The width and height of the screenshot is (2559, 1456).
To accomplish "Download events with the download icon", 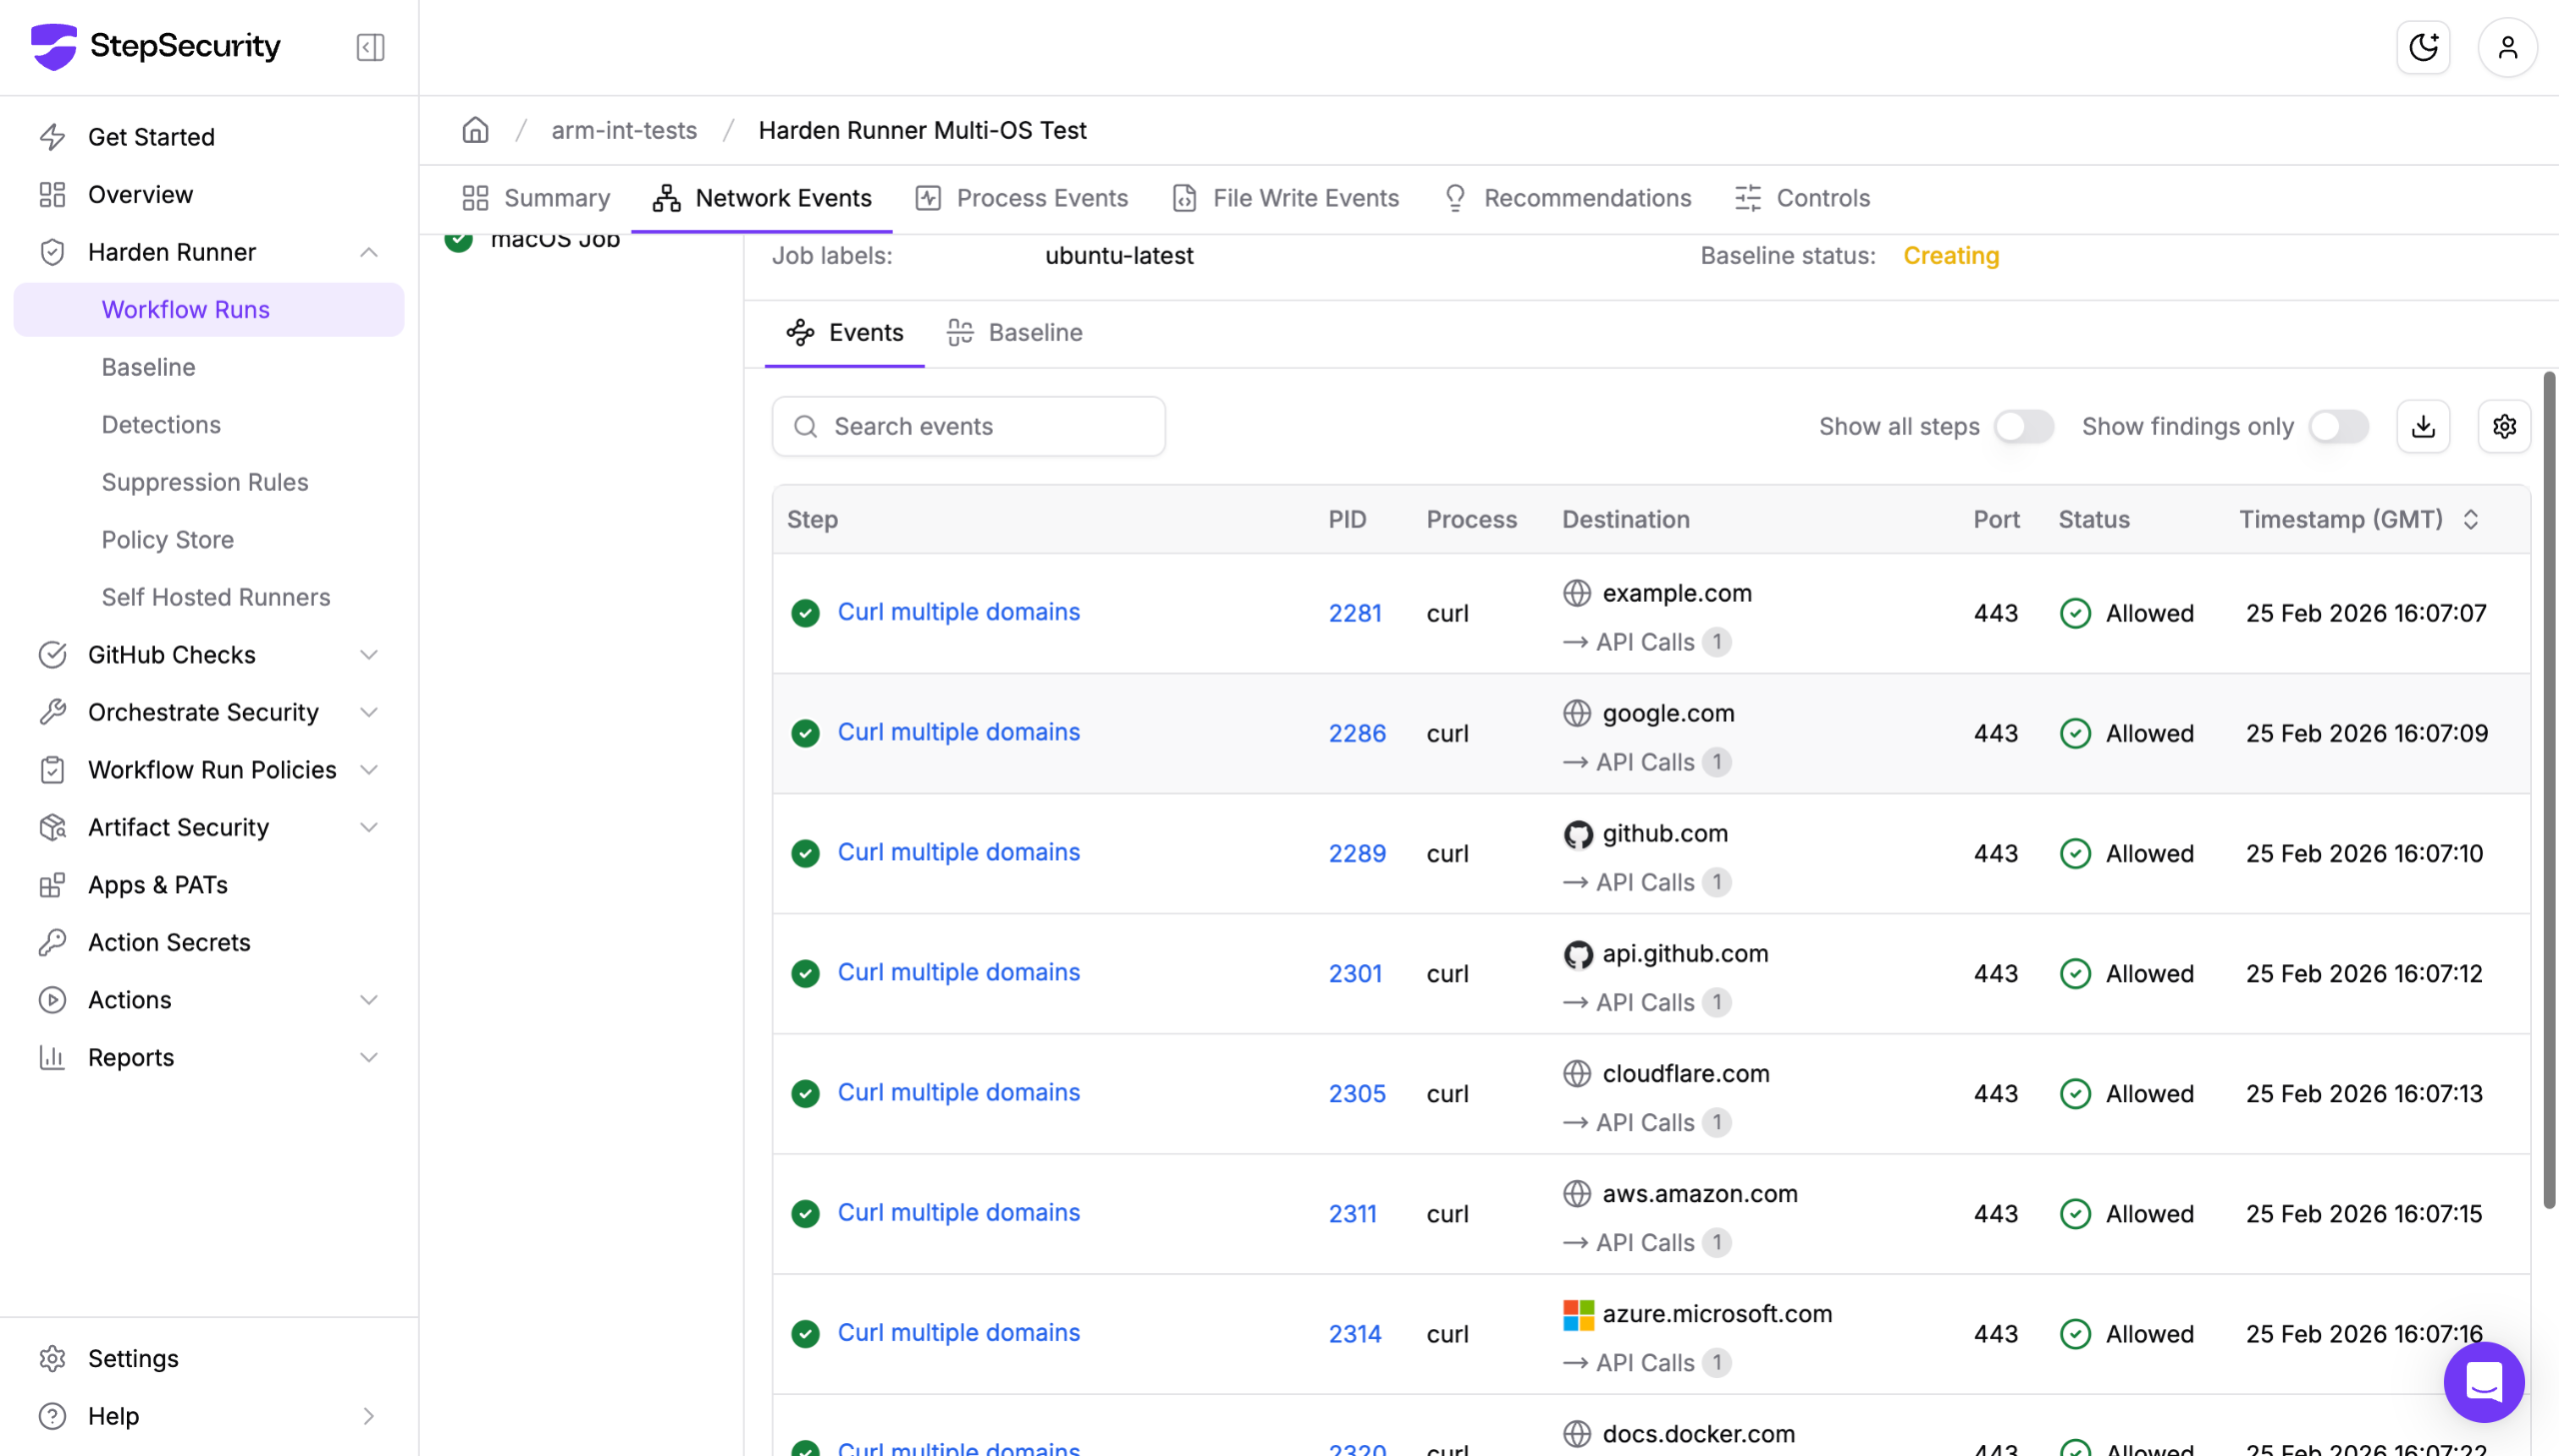I will coord(2423,426).
